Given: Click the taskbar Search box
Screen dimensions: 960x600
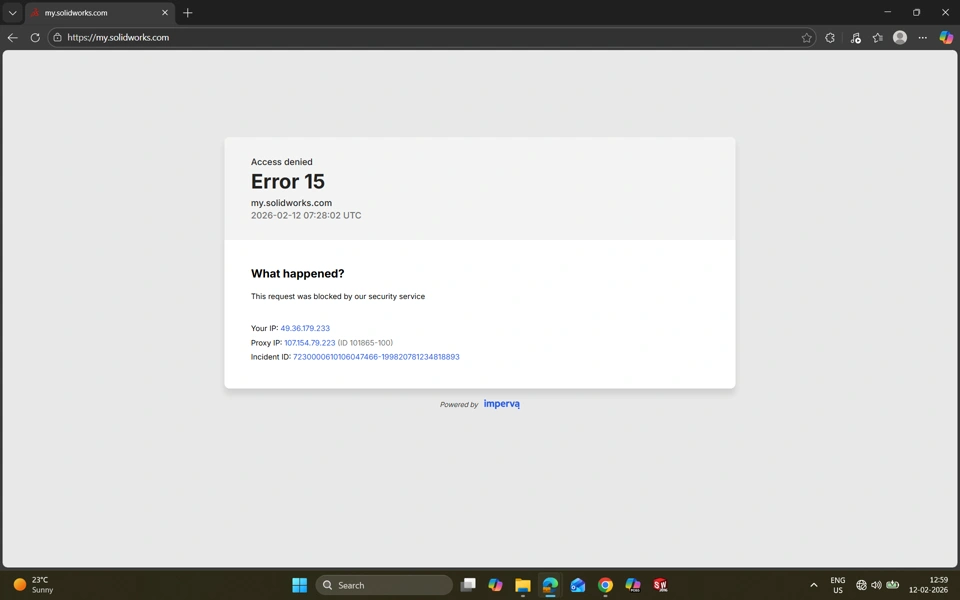Looking at the screenshot, I should click(x=384, y=585).
